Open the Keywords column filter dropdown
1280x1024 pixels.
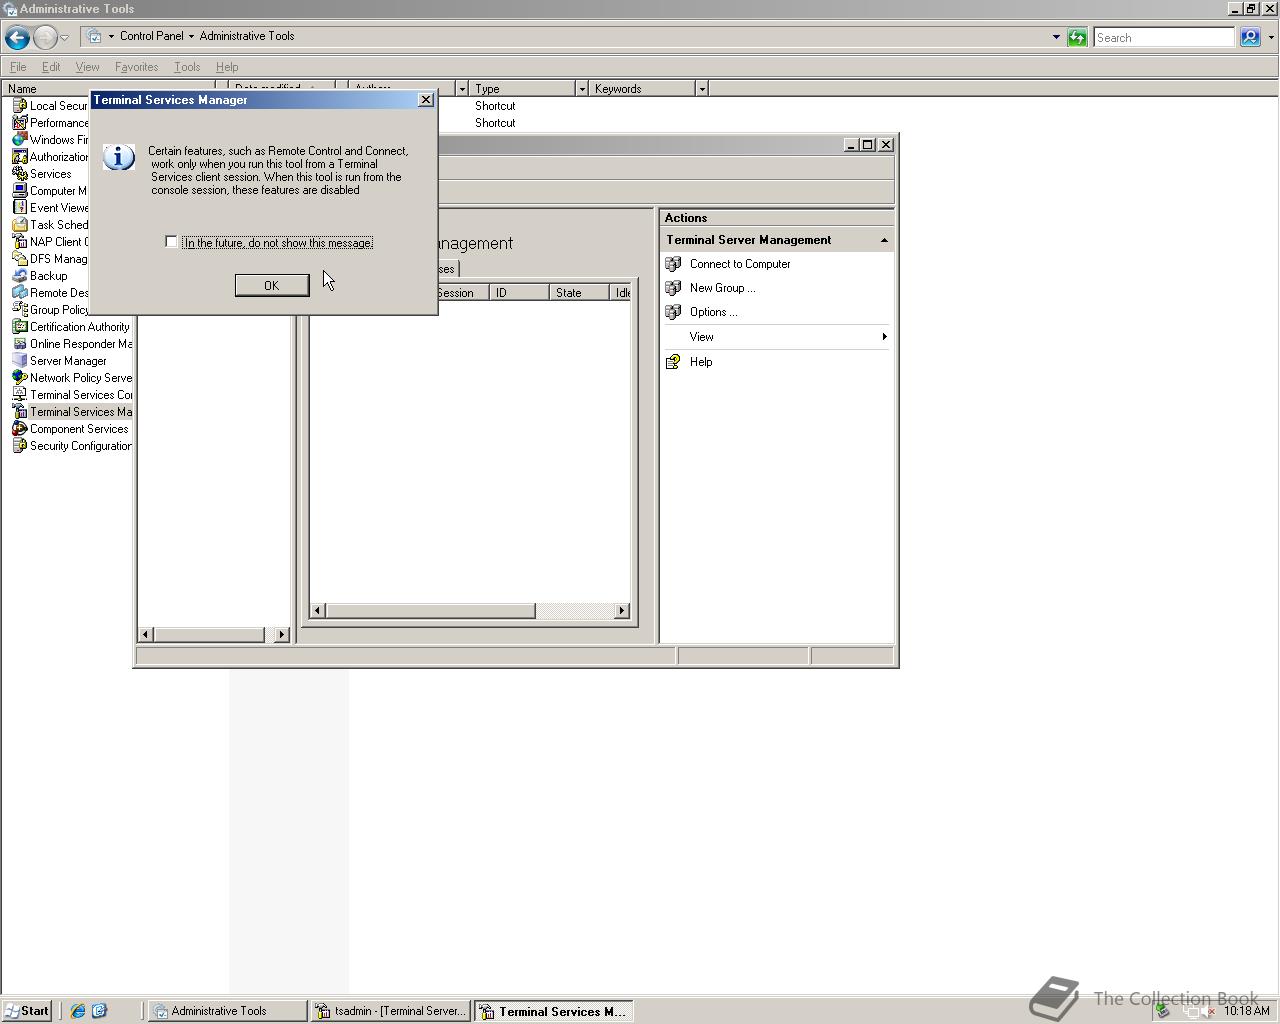pyautogui.click(x=702, y=89)
